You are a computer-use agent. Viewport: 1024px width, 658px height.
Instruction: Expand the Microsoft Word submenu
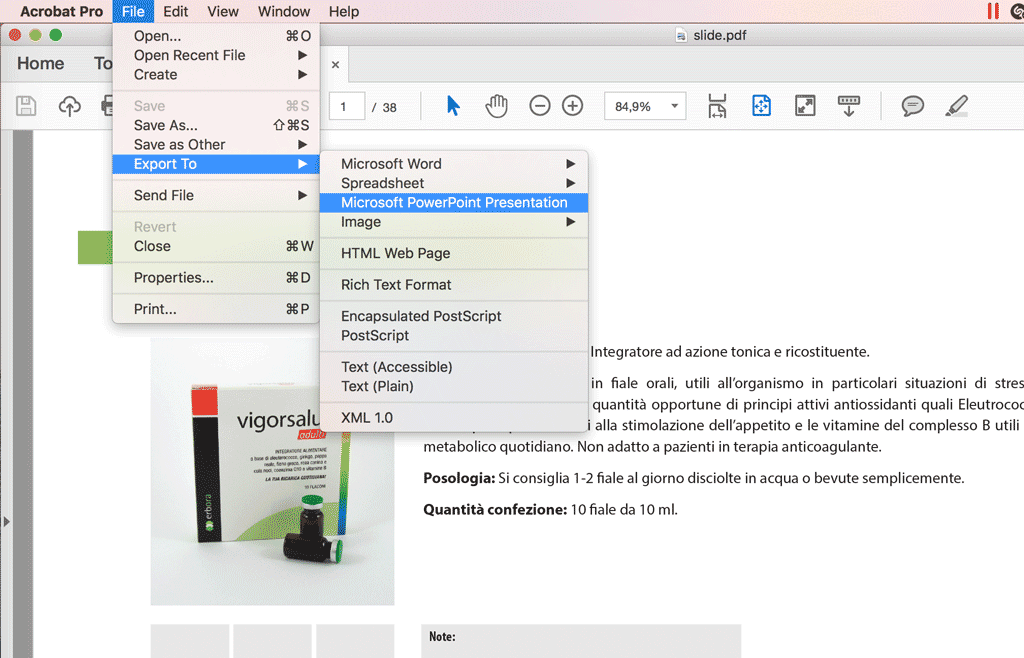tap(454, 164)
